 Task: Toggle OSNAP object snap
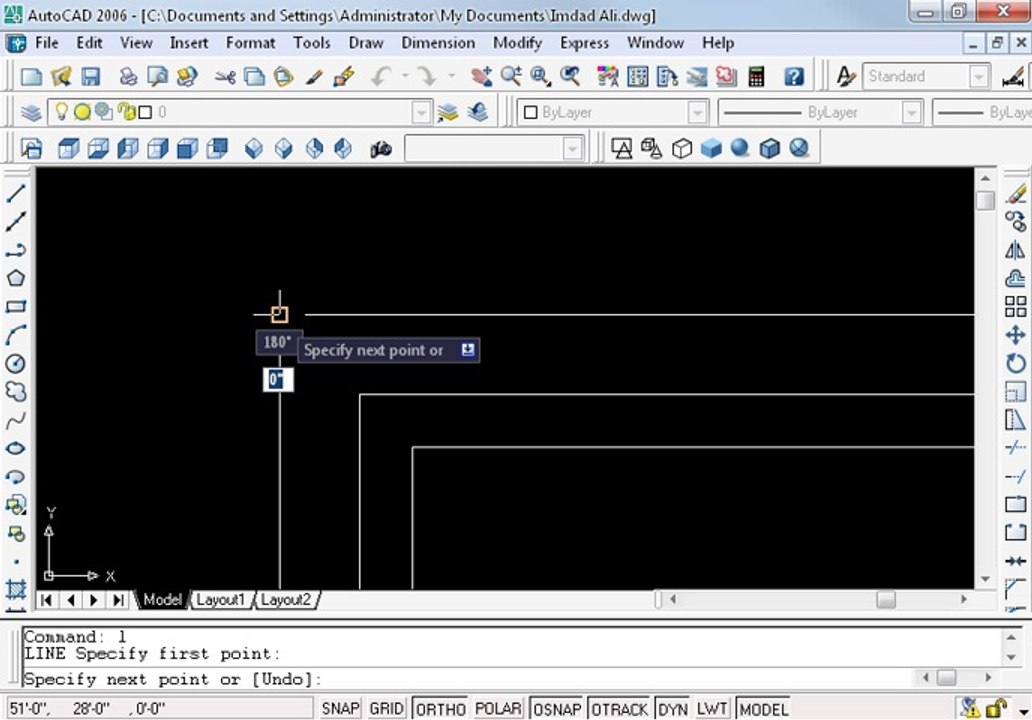tap(557, 709)
